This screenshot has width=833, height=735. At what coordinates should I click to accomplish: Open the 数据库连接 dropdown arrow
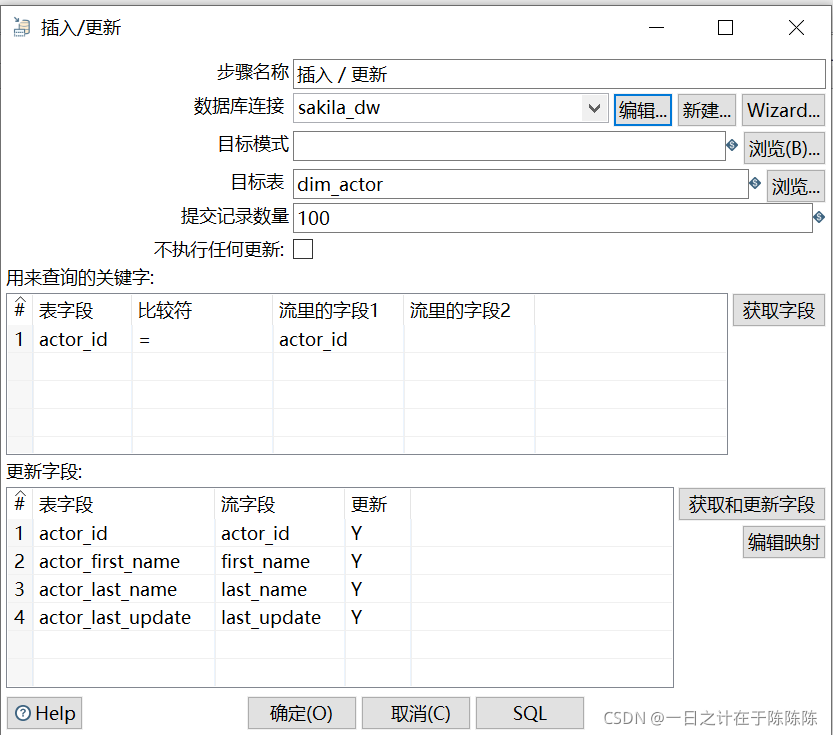594,108
